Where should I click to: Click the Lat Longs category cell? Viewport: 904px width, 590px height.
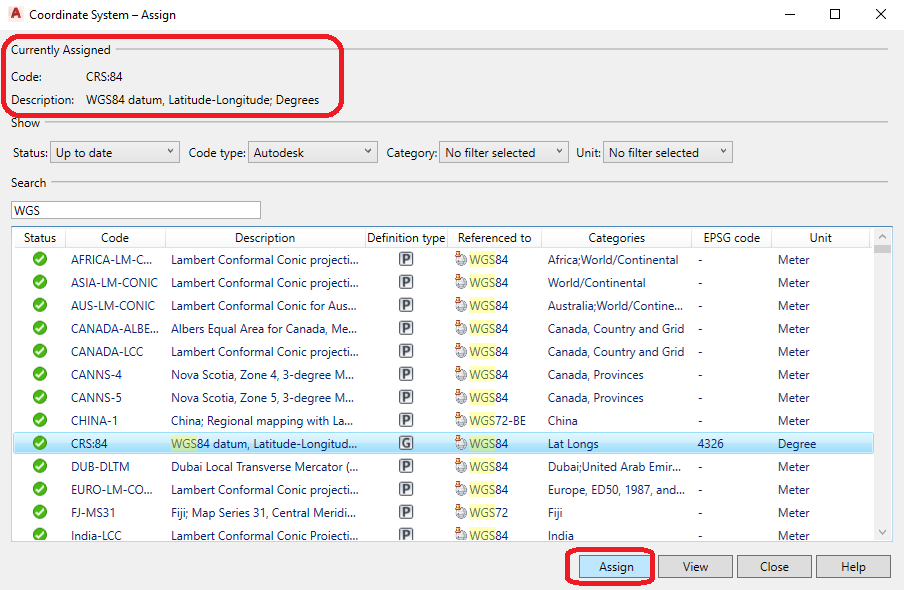point(572,444)
